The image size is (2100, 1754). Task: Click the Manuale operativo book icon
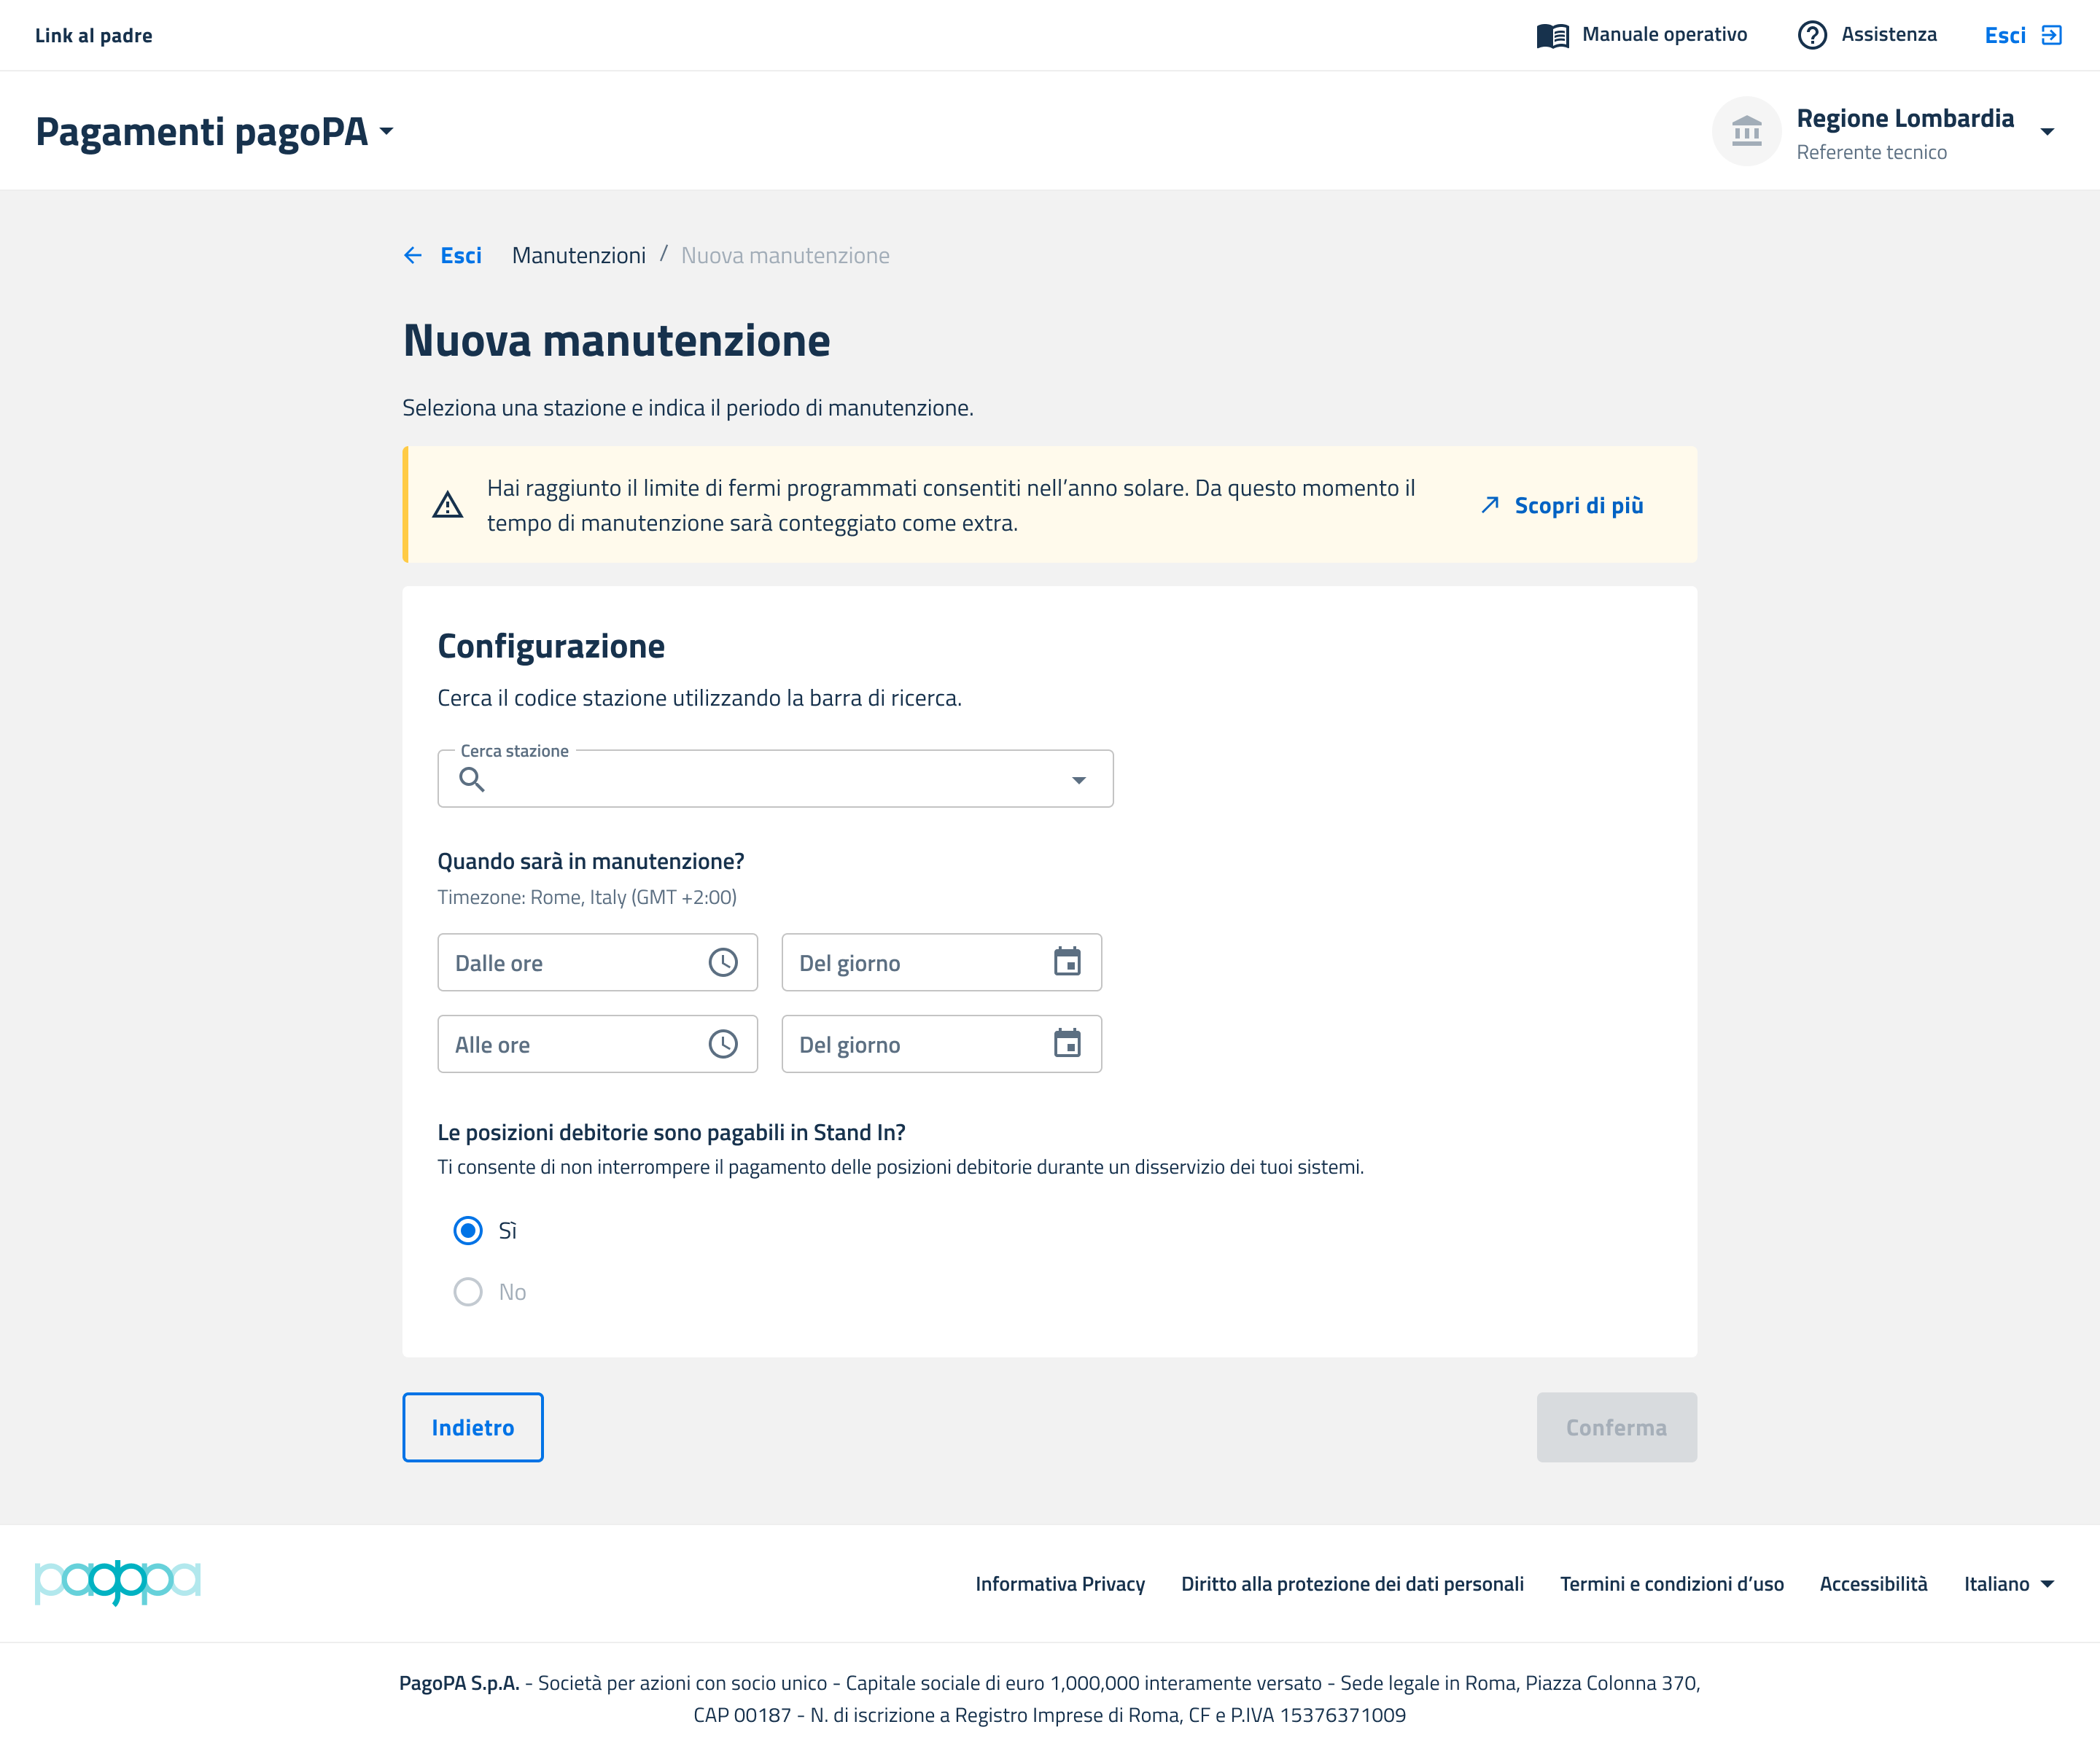coord(1552,36)
